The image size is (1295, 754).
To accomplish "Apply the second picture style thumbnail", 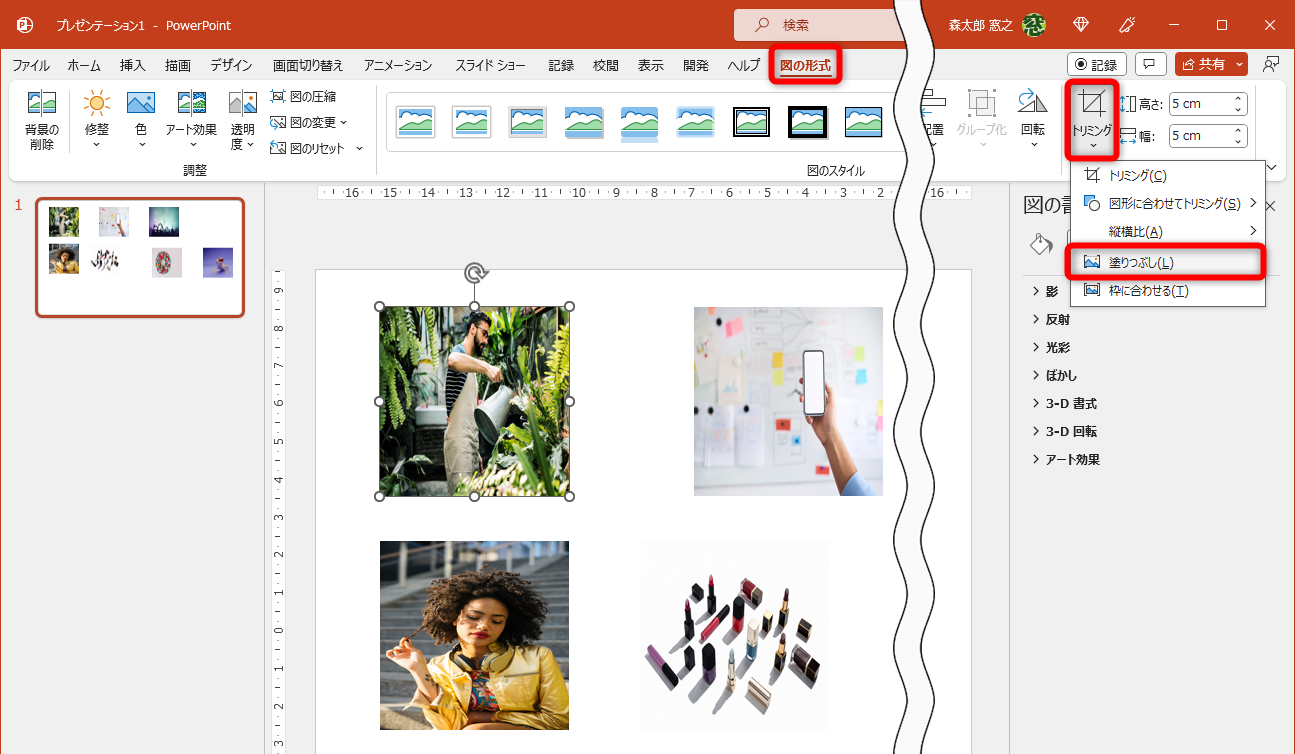I will 472,121.
